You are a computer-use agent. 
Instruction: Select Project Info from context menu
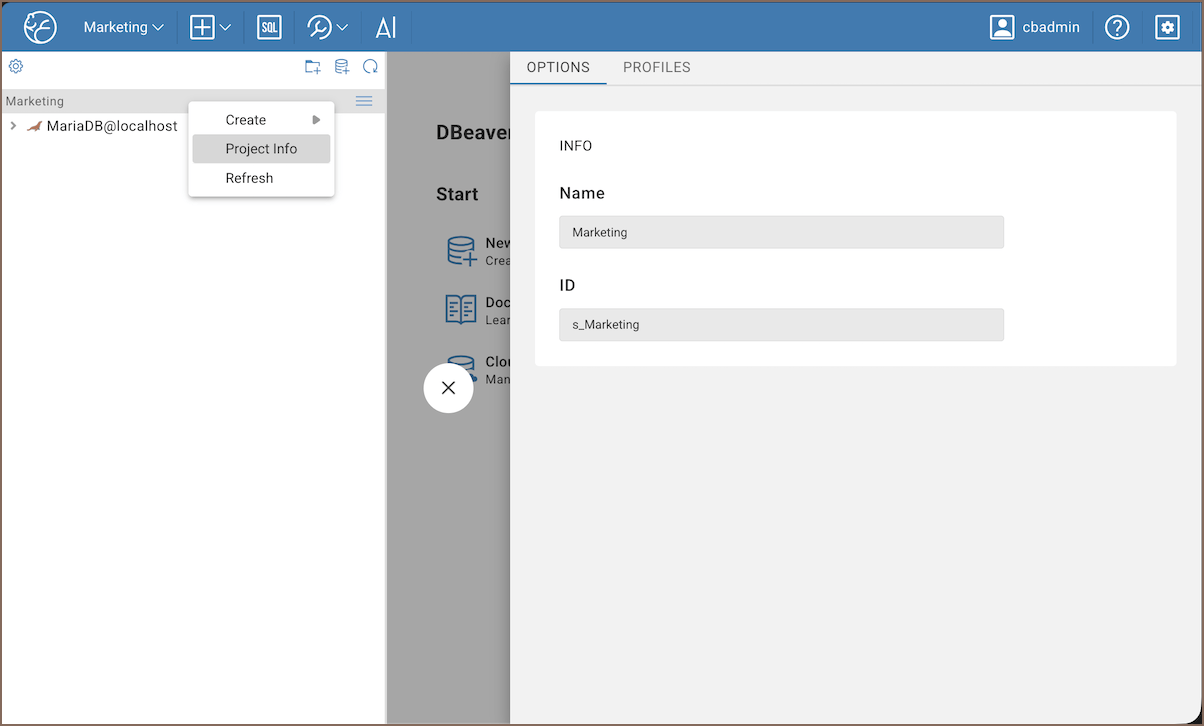coord(261,149)
